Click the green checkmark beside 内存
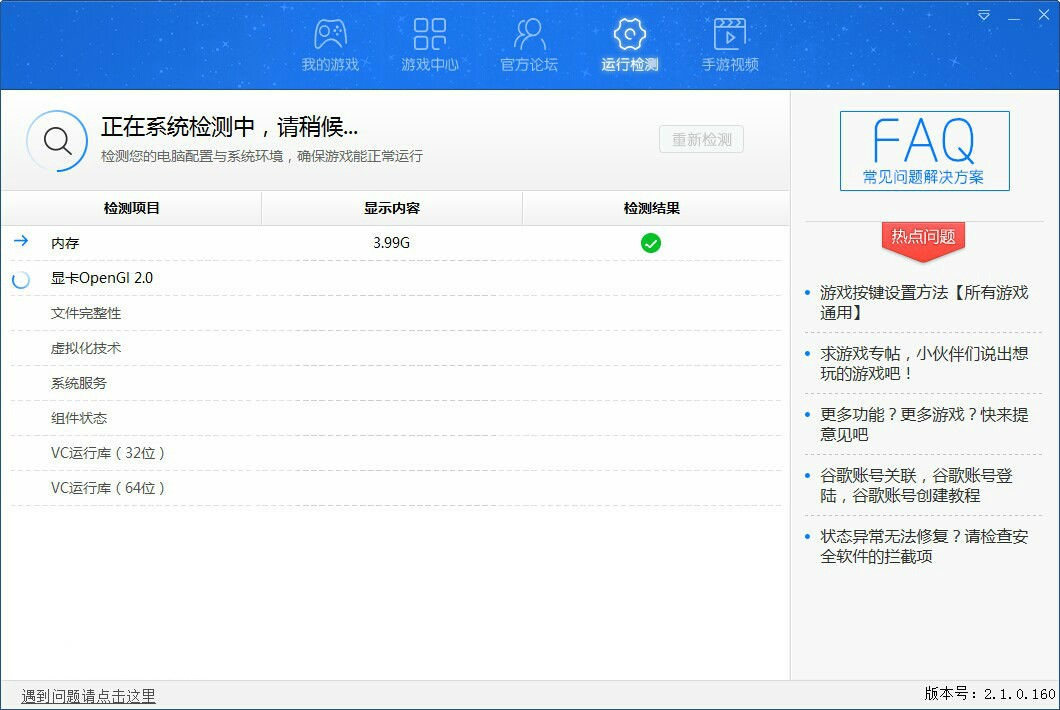Viewport: 1060px width, 710px height. (650, 242)
